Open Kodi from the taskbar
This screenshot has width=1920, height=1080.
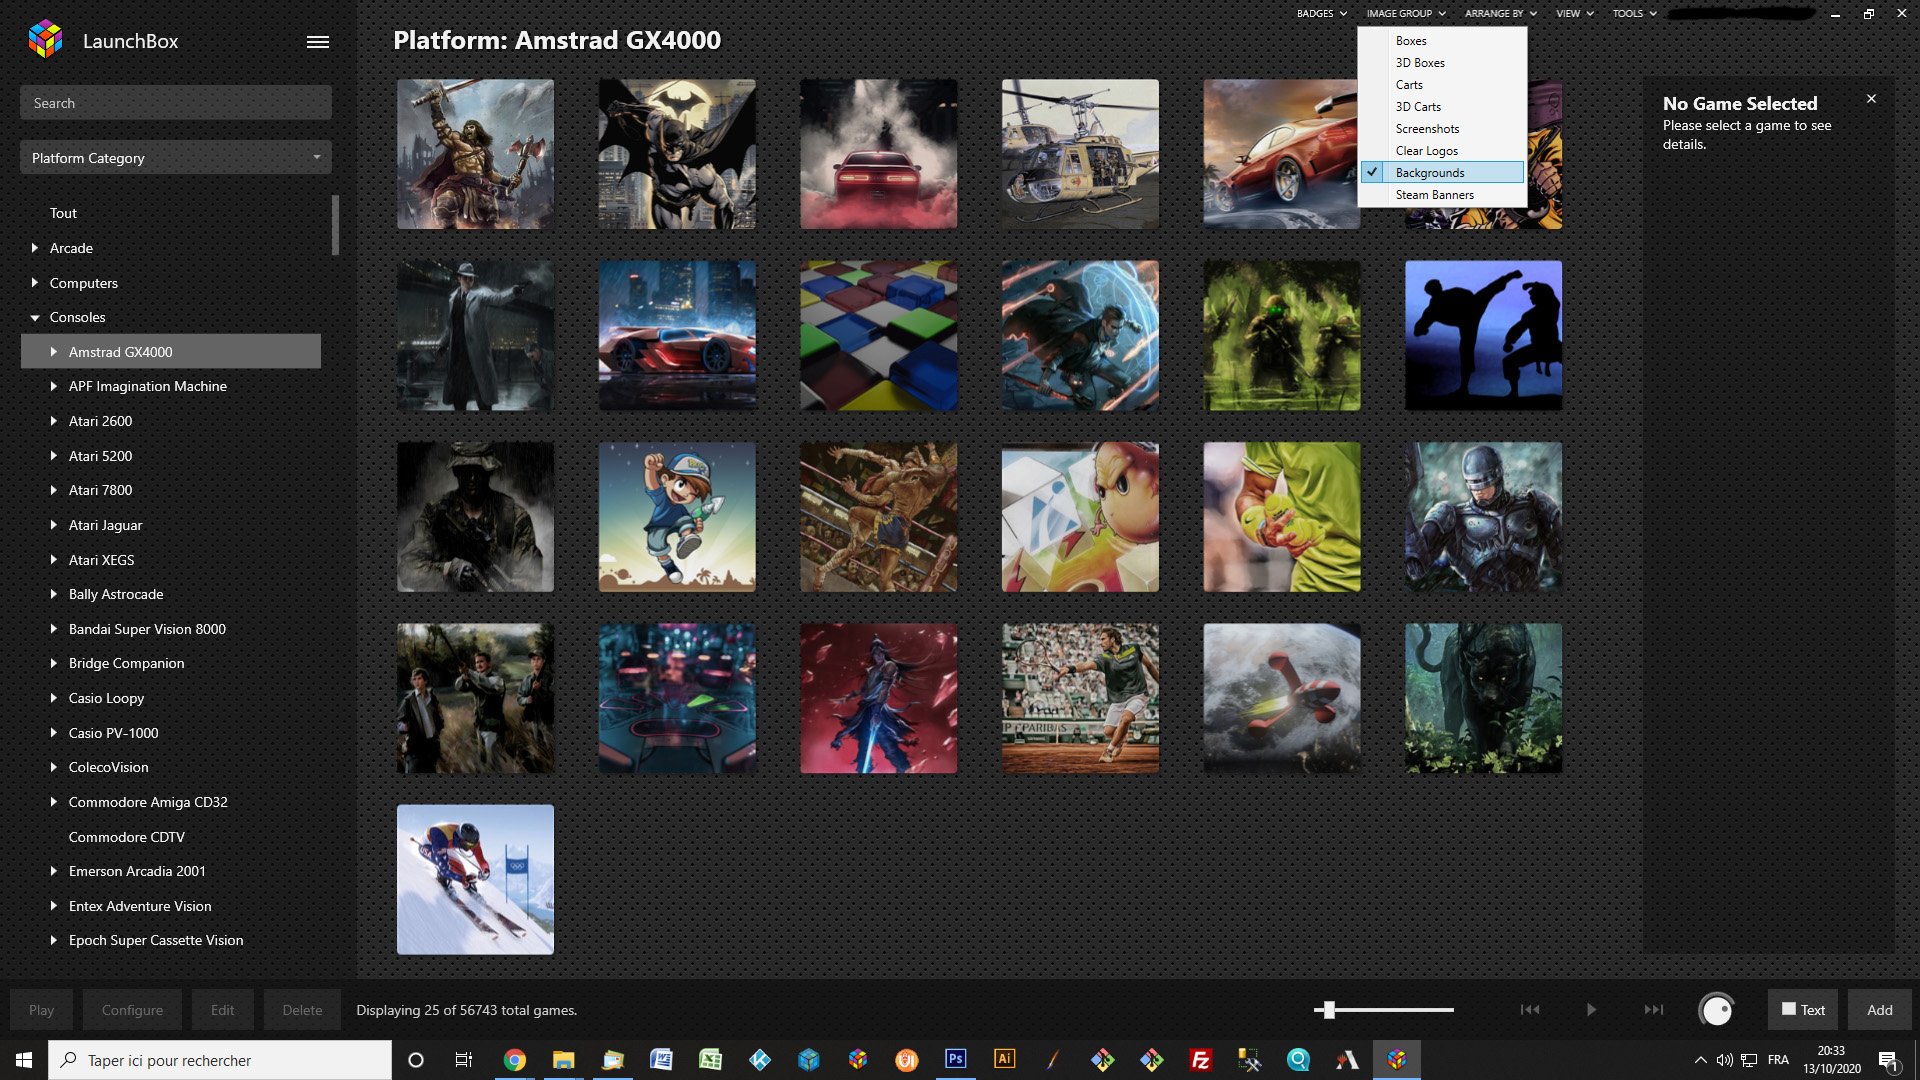point(759,1060)
